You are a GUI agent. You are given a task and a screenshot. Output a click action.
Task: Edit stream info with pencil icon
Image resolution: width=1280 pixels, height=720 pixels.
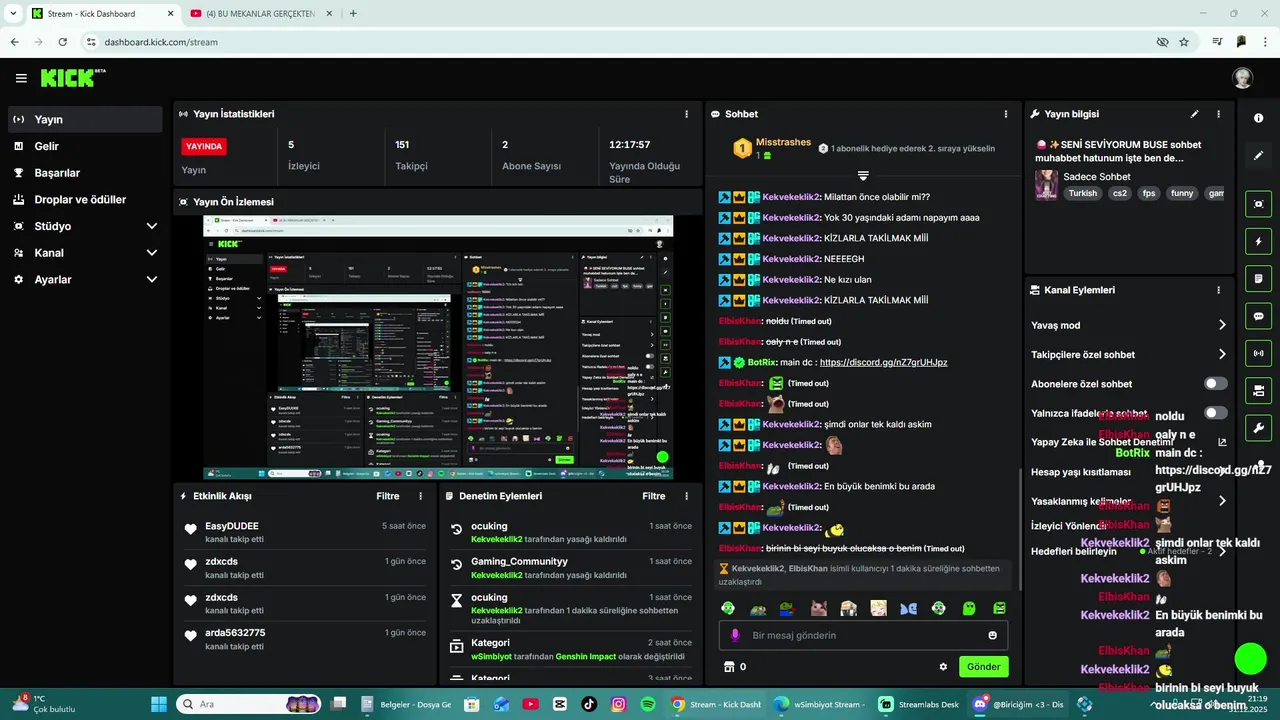(1194, 114)
